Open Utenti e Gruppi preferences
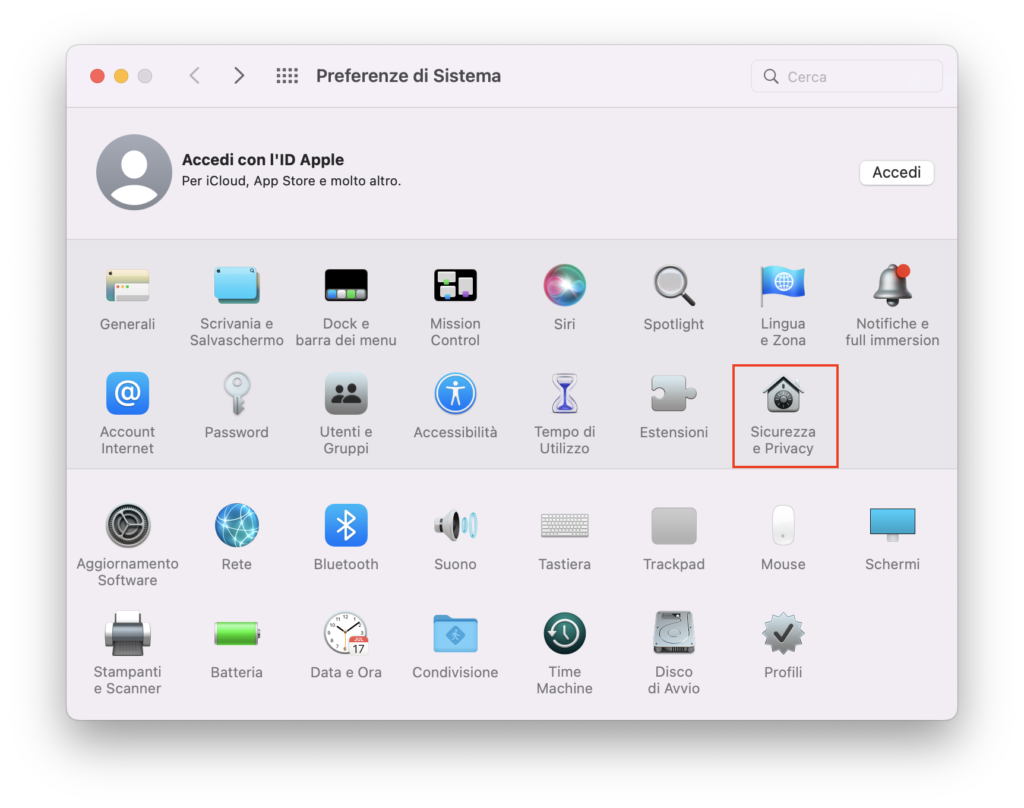The height and width of the screenshot is (808, 1024). [346, 395]
